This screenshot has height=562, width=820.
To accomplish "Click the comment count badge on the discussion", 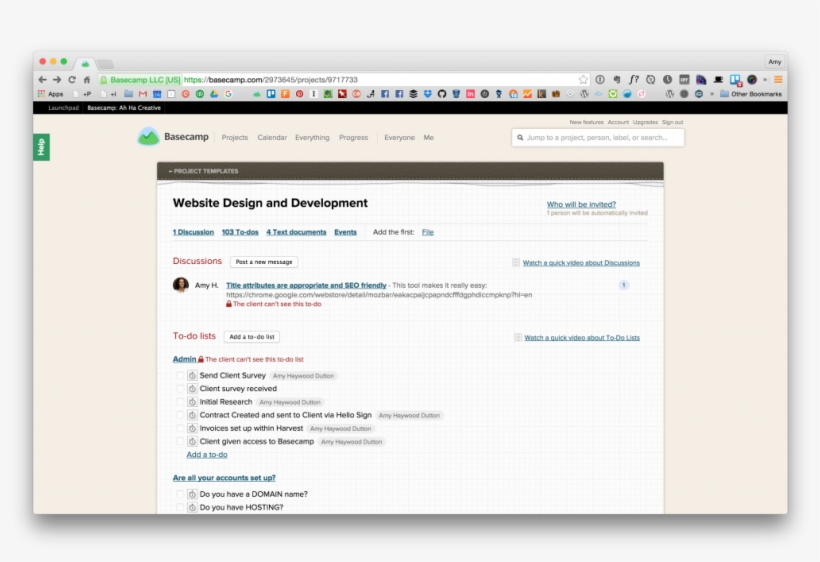I will (623, 285).
